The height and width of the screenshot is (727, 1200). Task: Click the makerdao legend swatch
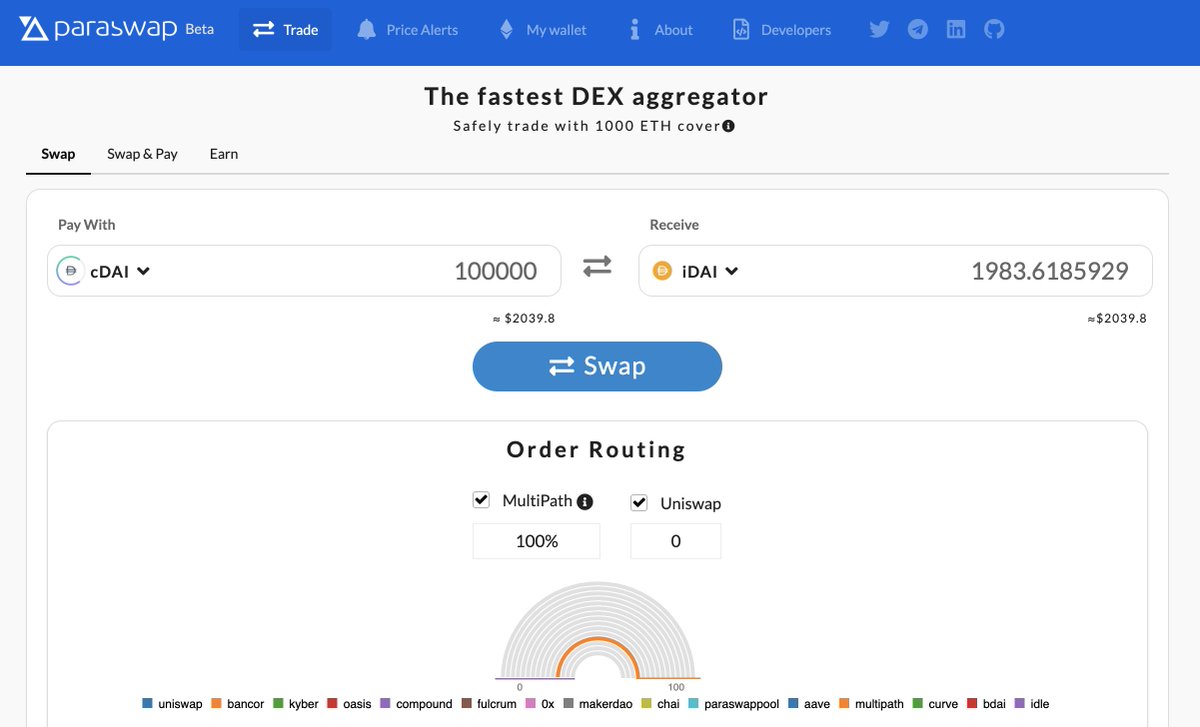click(x=569, y=704)
